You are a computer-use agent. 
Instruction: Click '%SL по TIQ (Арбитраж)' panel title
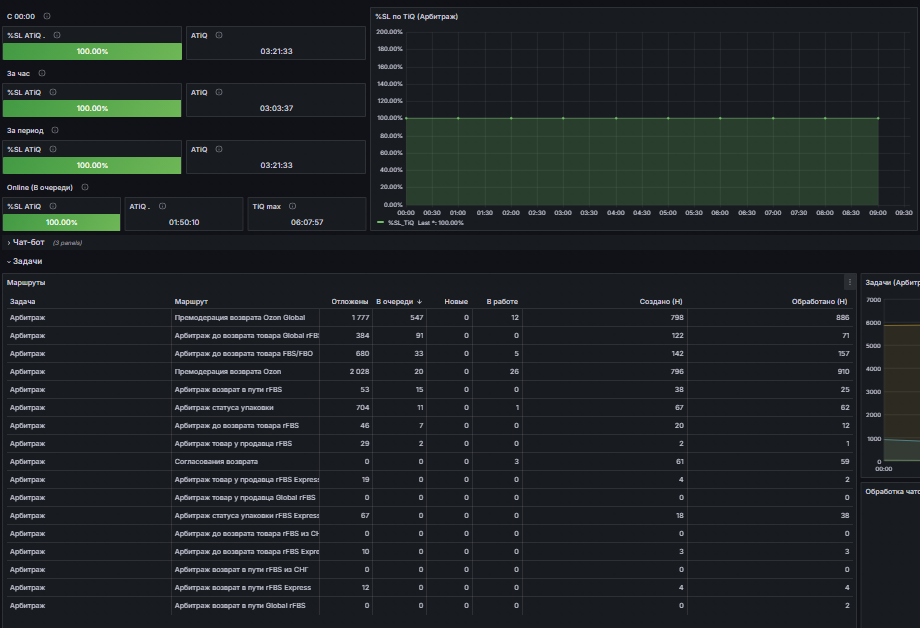[417, 16]
